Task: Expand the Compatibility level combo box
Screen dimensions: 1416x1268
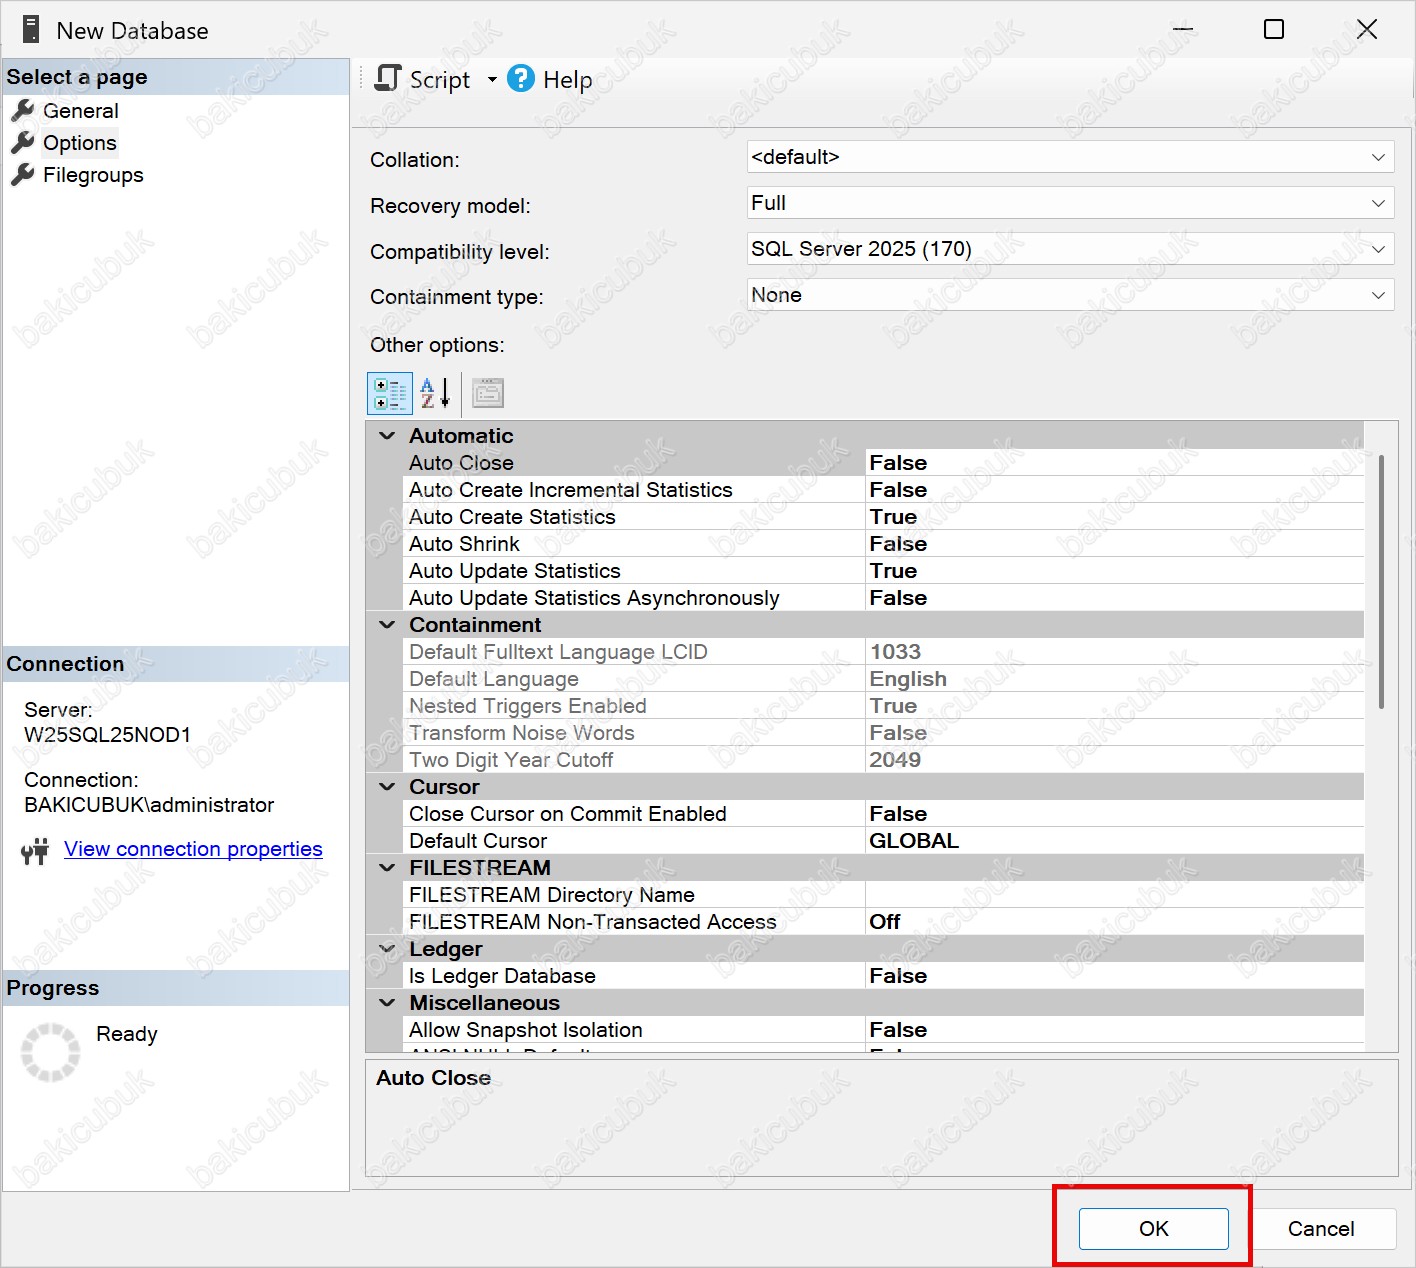Action: coord(1377,250)
